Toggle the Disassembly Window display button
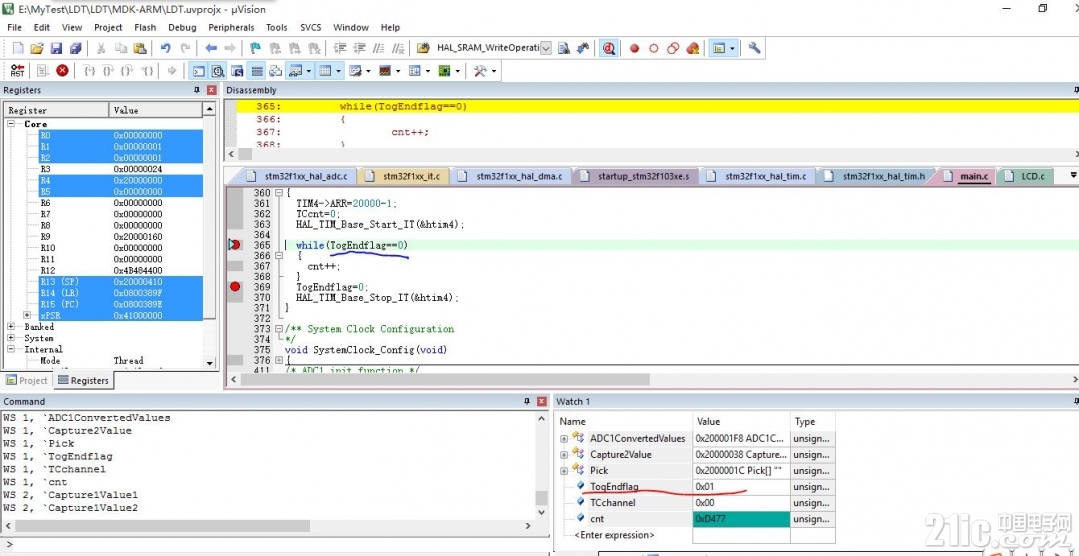This screenshot has height=556, width=1079. point(217,70)
